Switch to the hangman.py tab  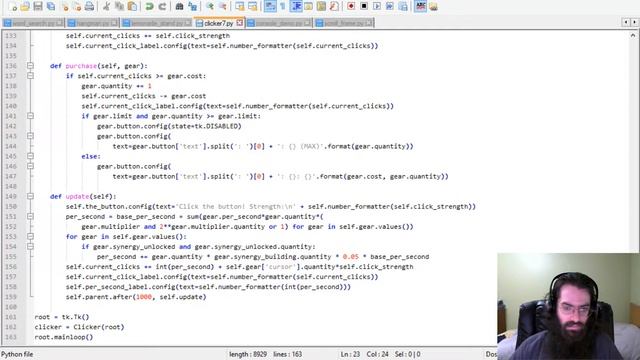point(93,23)
